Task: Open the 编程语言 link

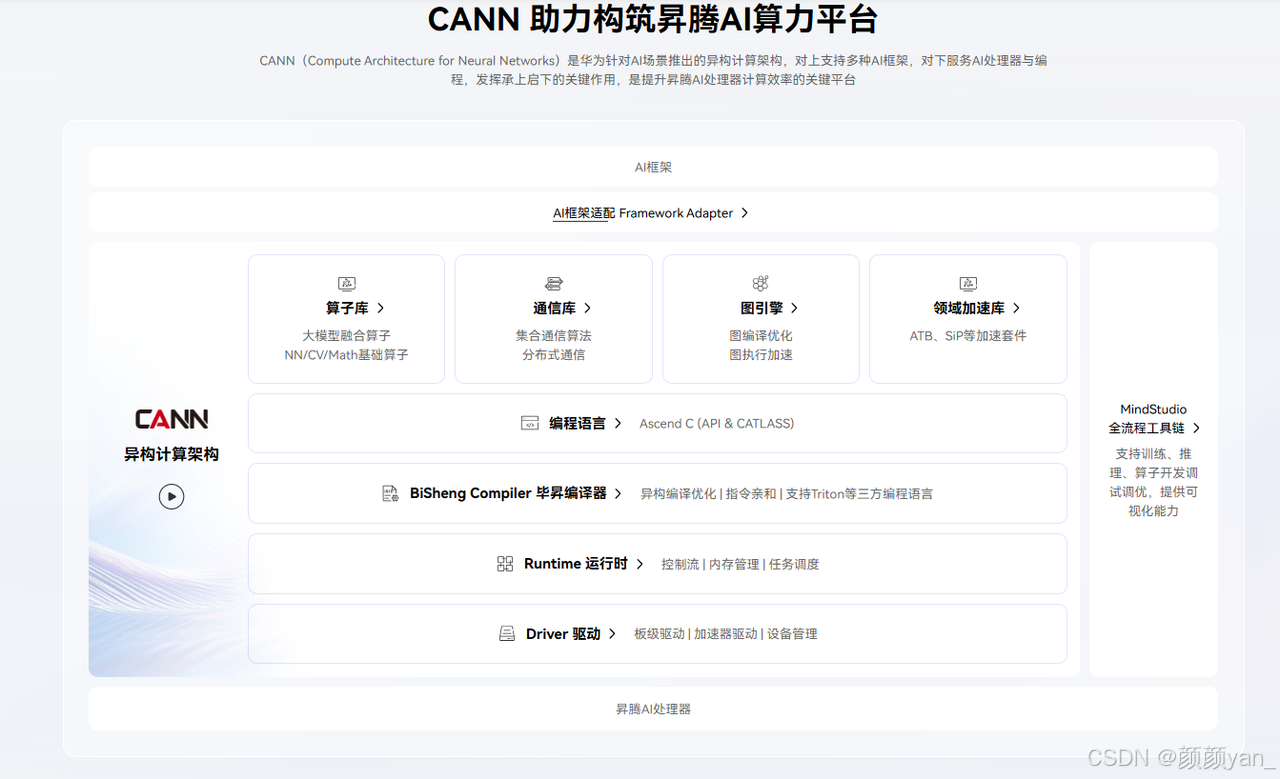Action: tap(577, 423)
